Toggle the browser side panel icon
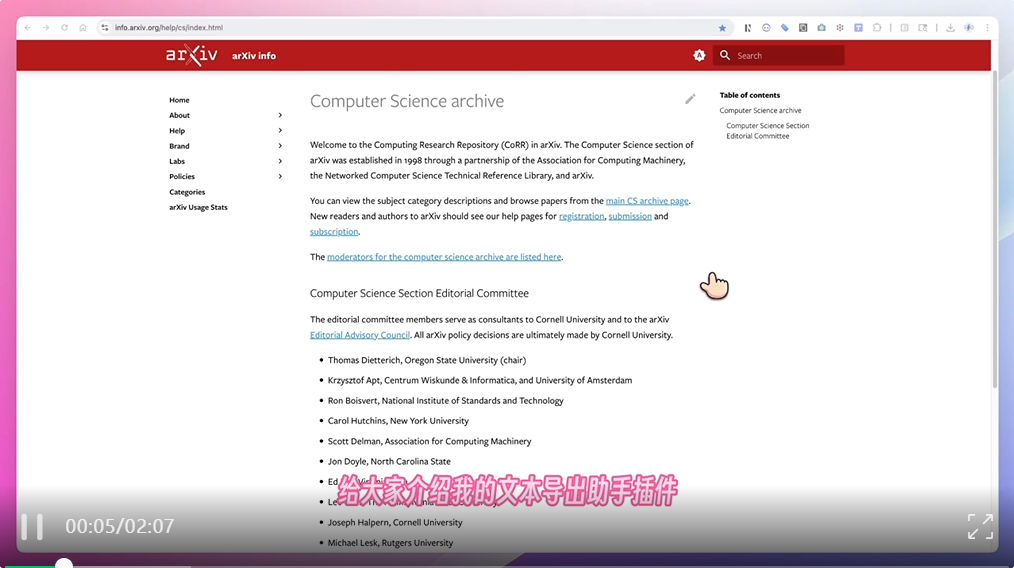 tap(904, 28)
